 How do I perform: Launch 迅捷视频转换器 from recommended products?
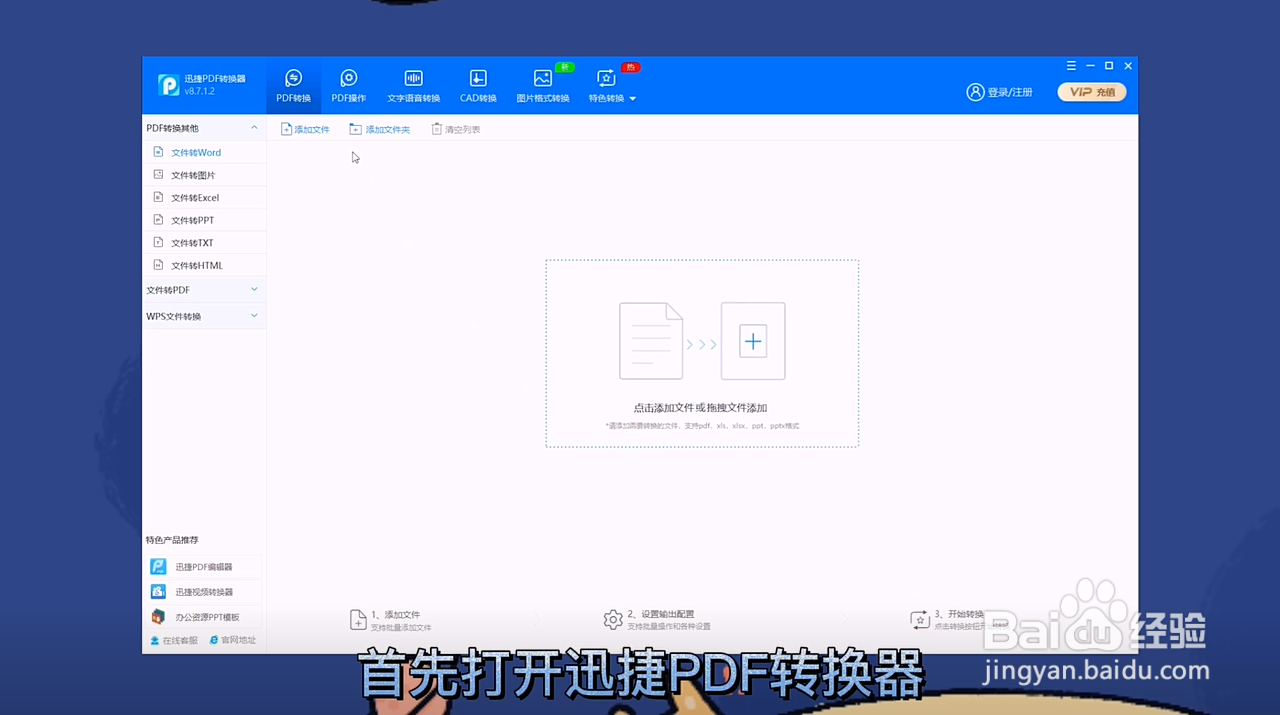203,591
